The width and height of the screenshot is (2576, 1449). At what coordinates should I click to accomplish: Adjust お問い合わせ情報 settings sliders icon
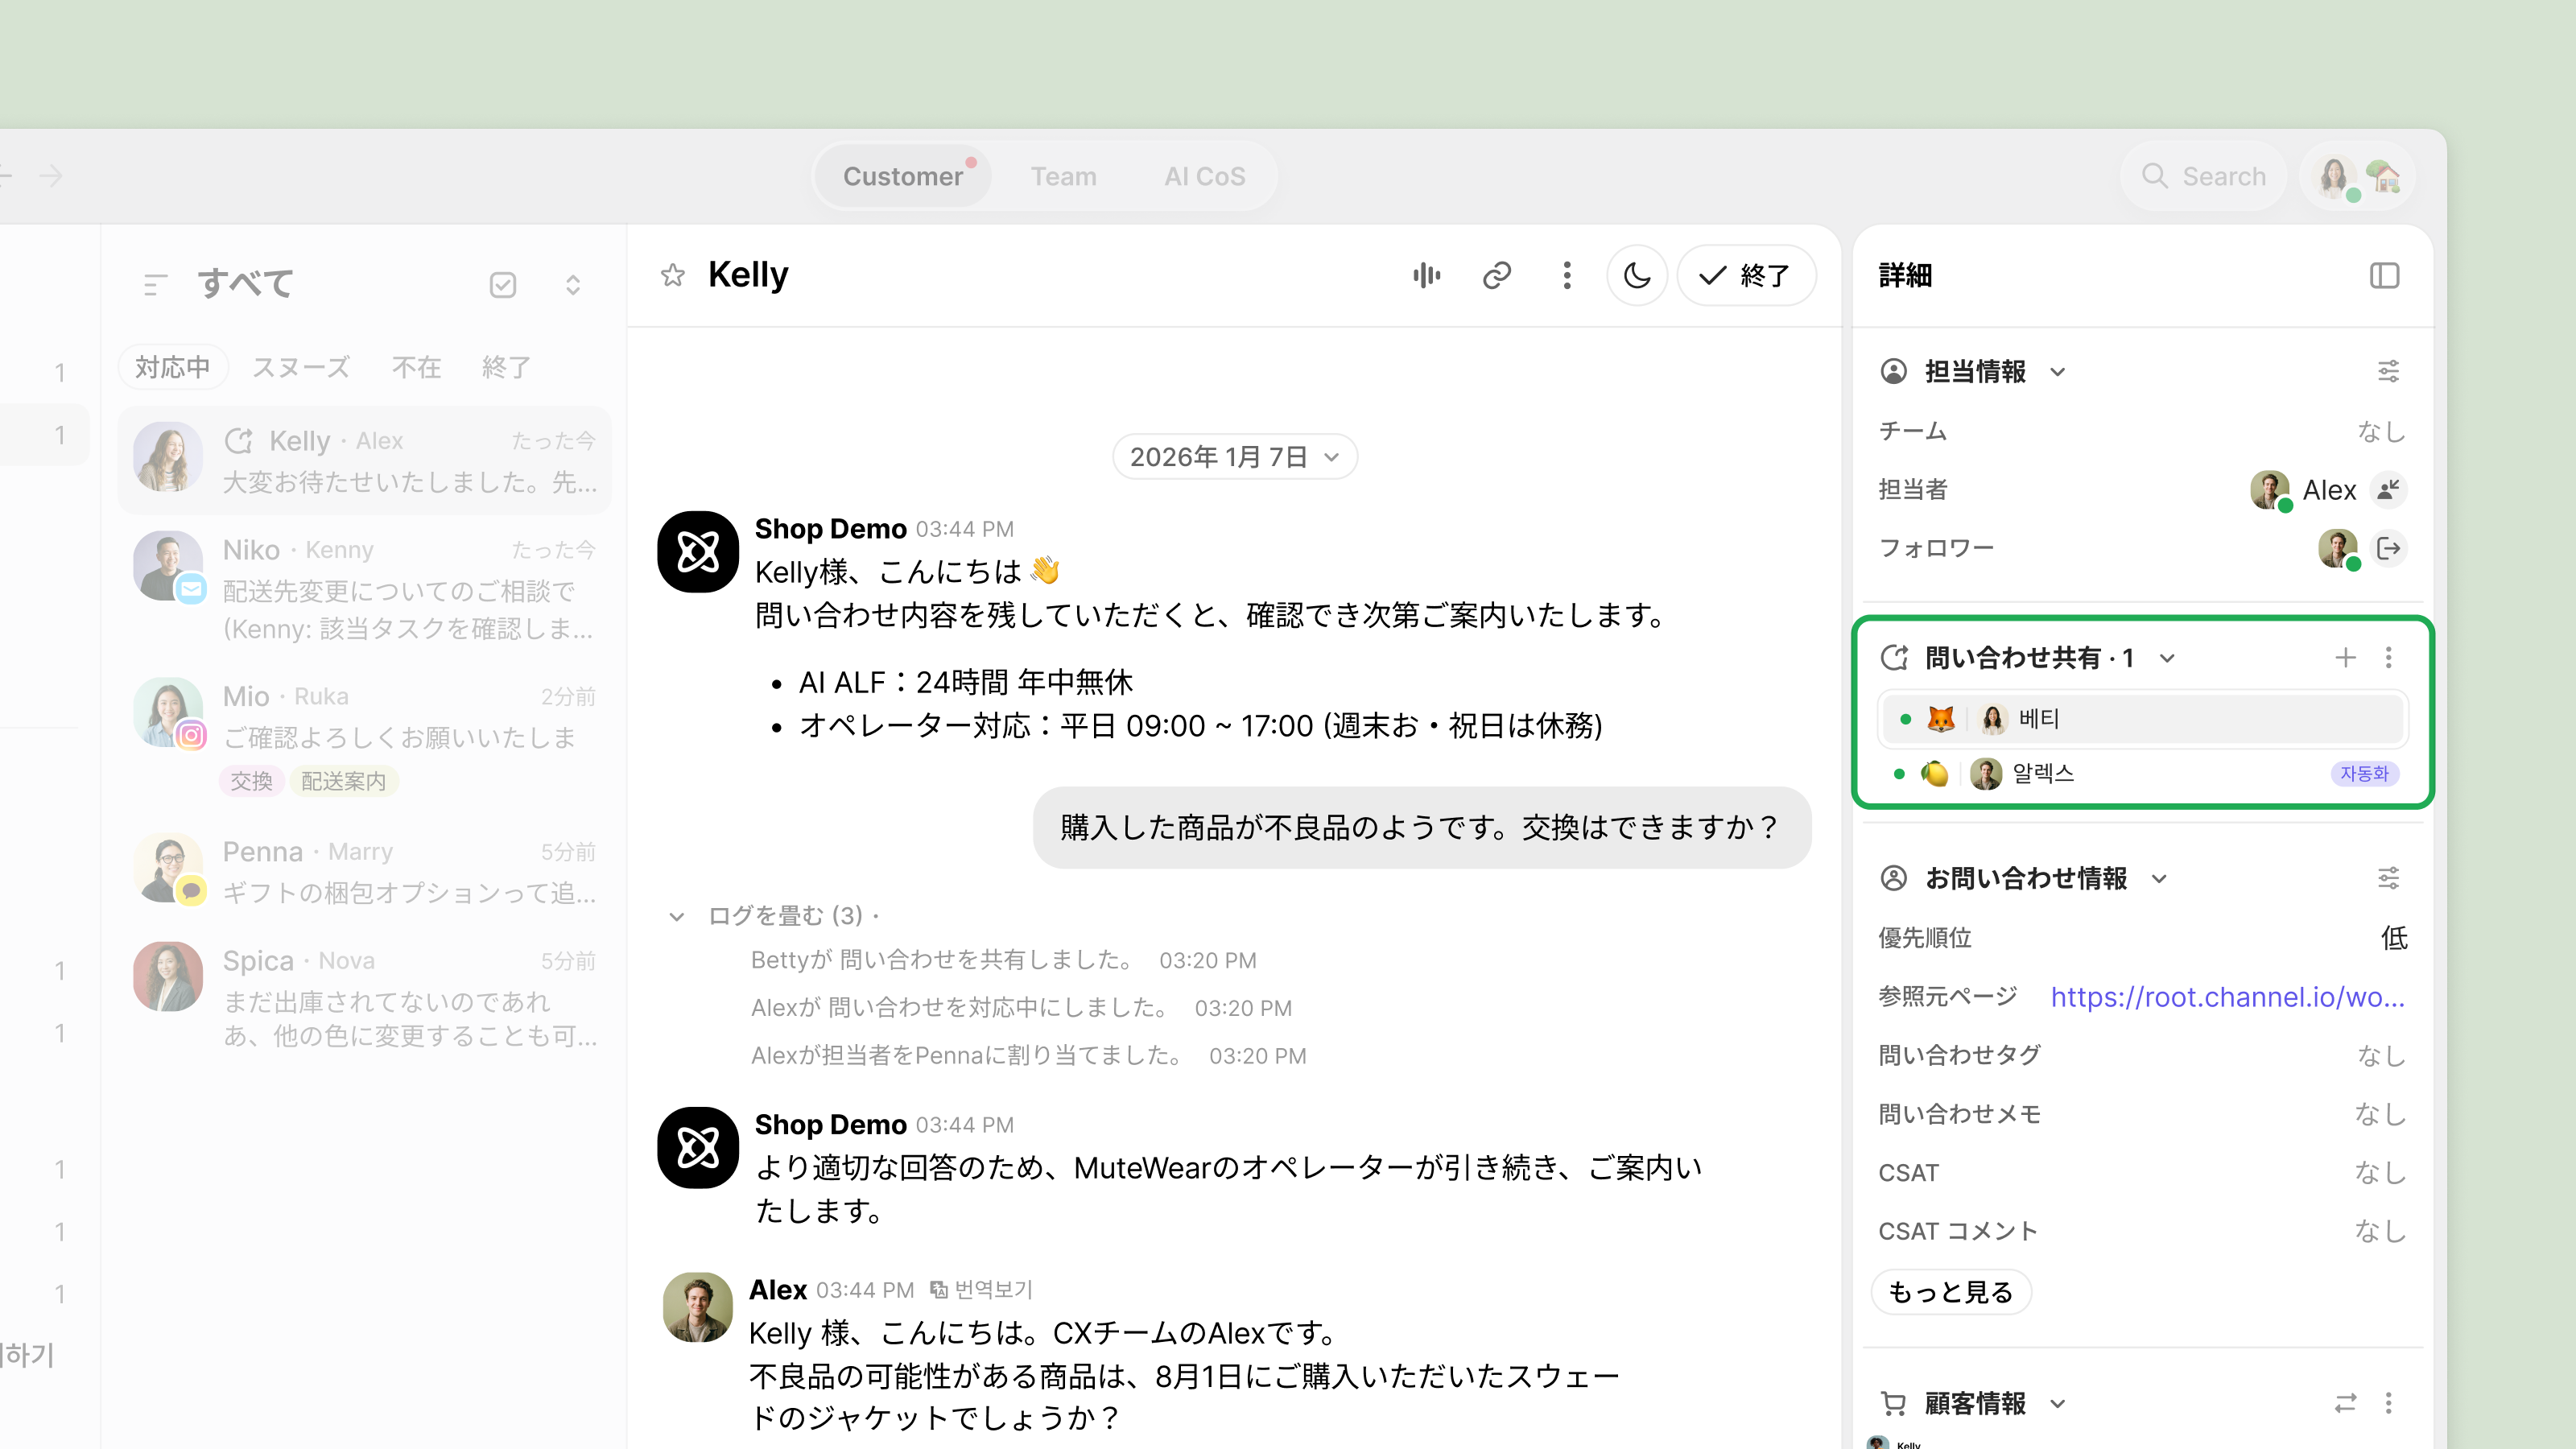pyautogui.click(x=2388, y=878)
